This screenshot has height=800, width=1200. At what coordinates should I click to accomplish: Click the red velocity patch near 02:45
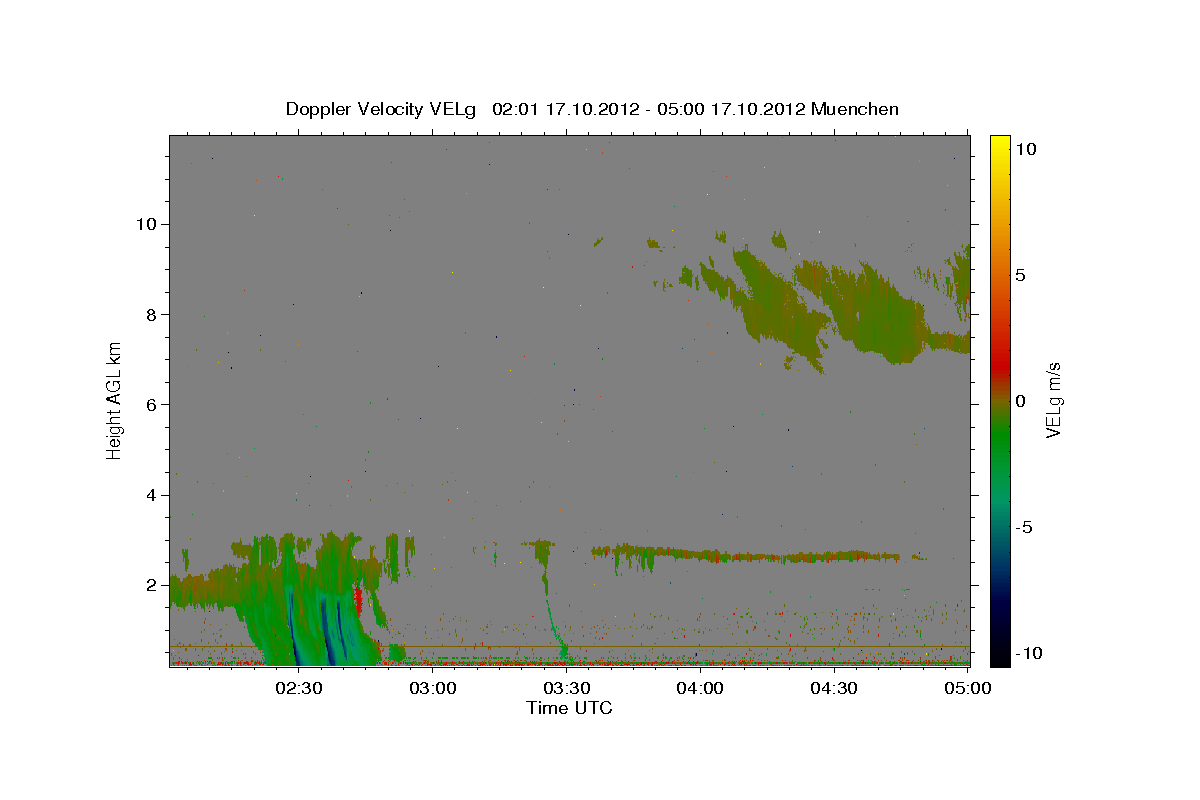point(358,603)
